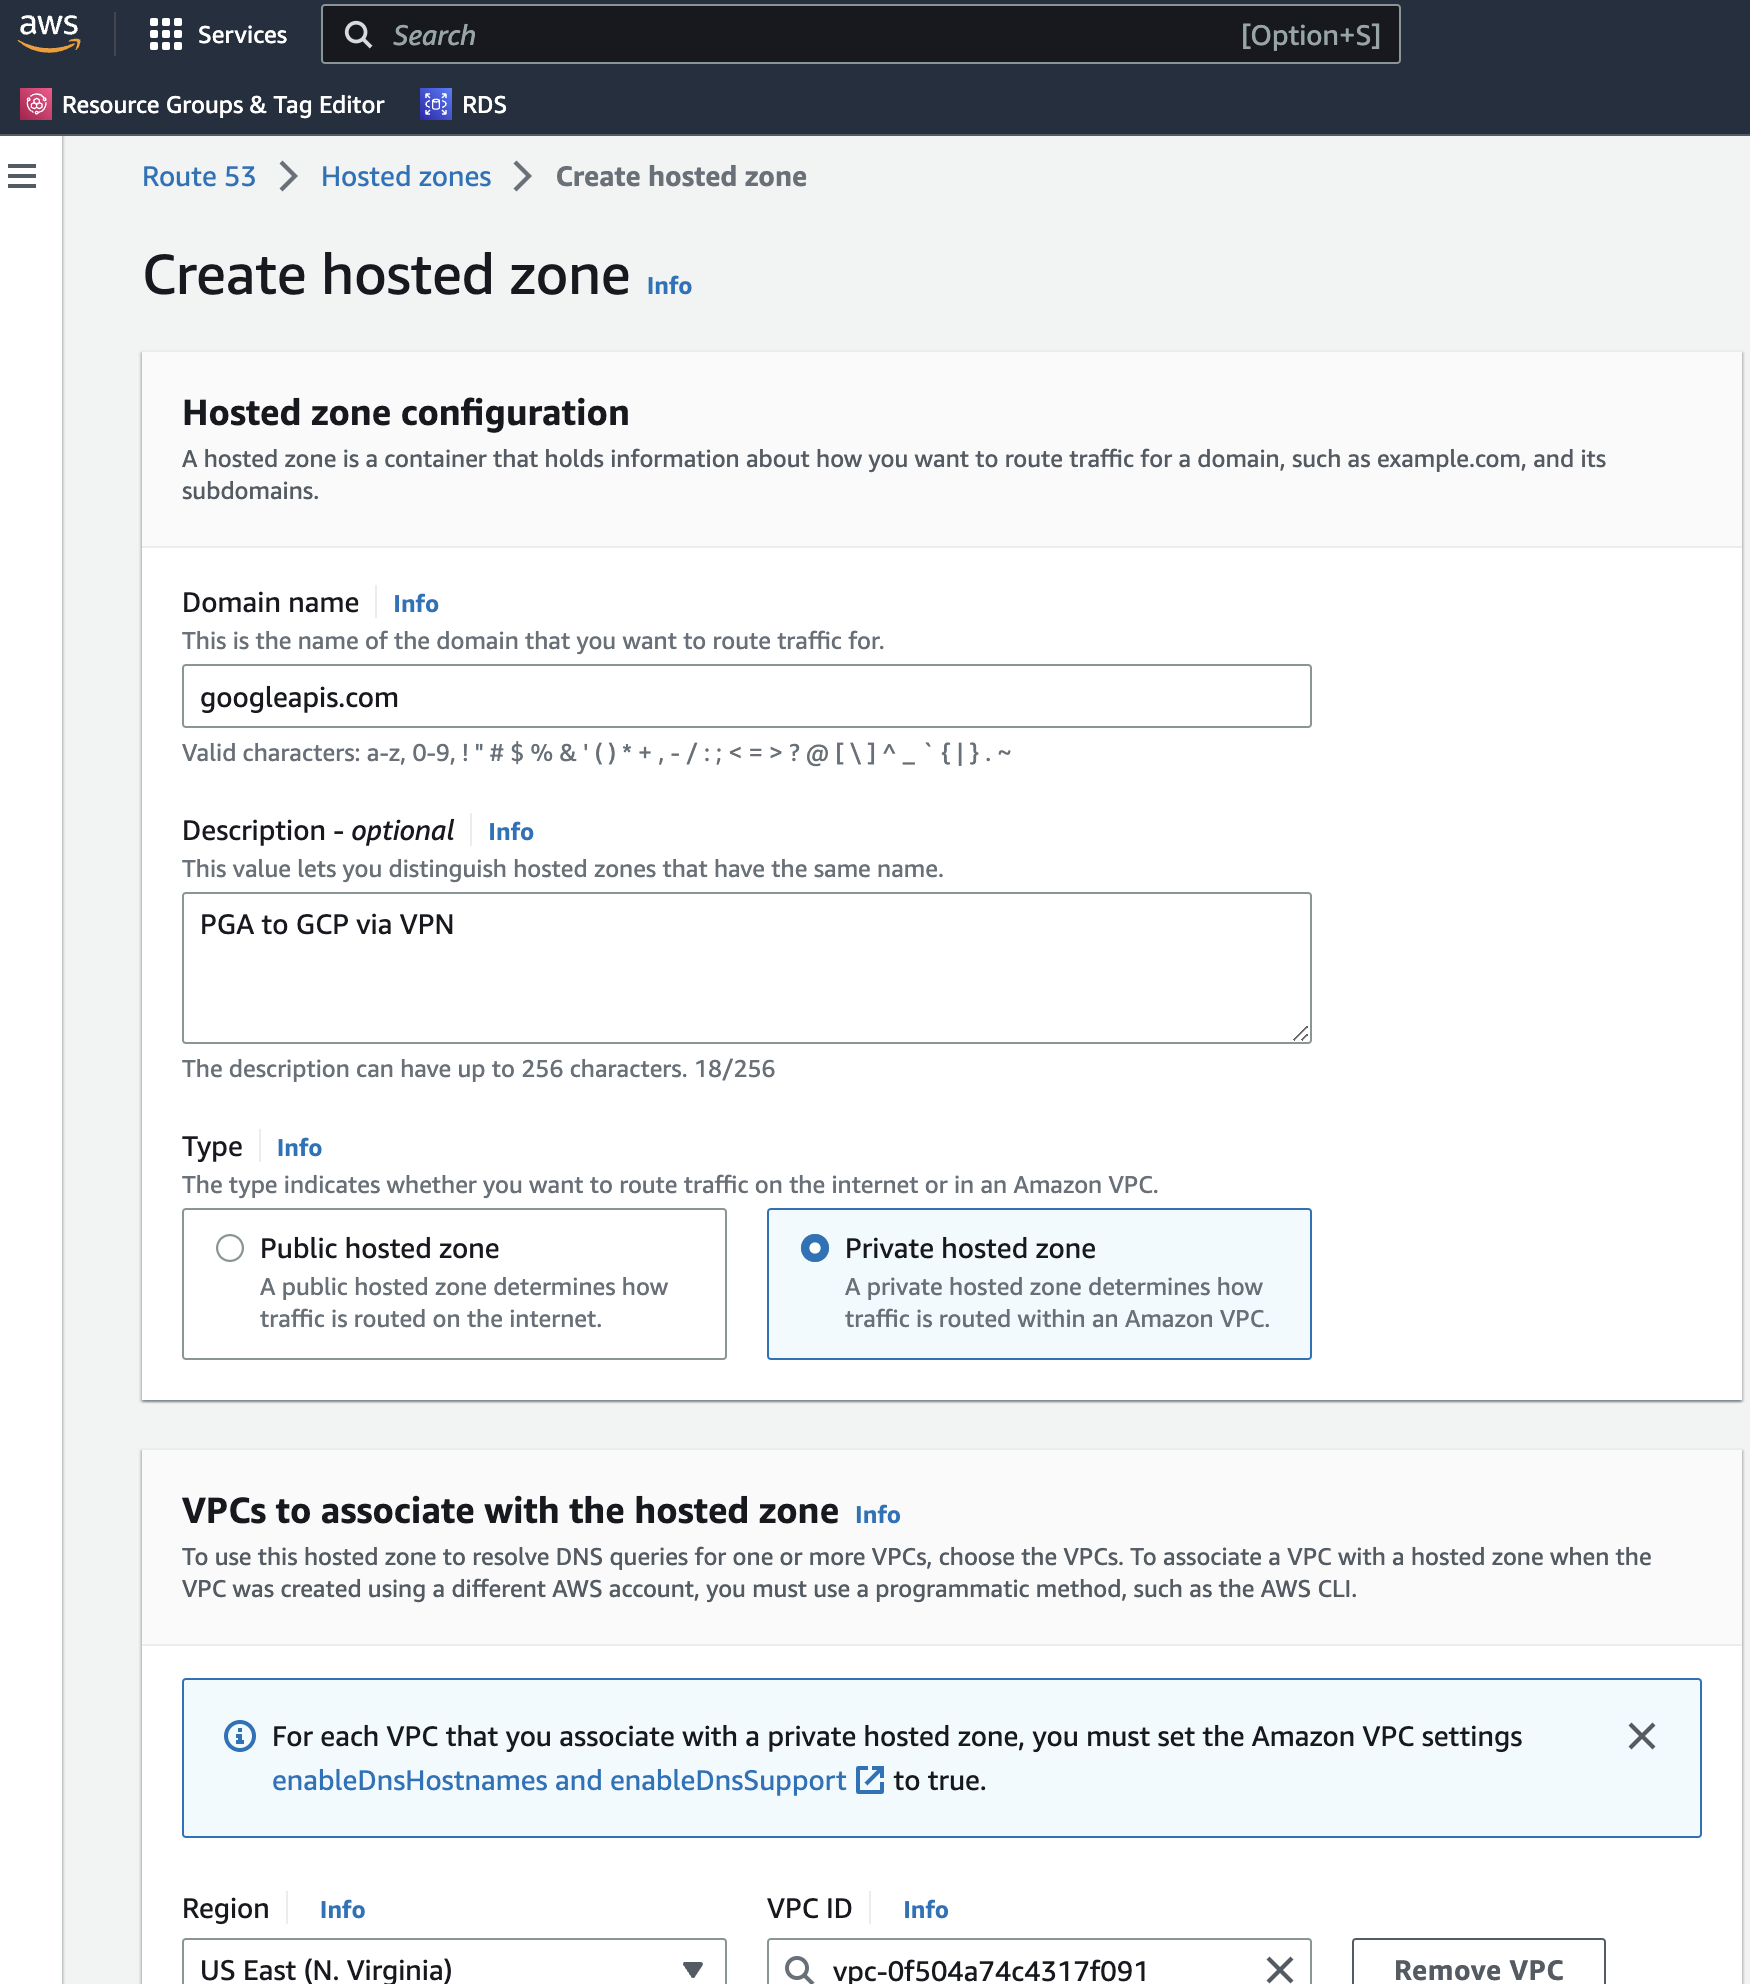
Task: Click the external link icon after enableDnsSupport
Action: [869, 1780]
